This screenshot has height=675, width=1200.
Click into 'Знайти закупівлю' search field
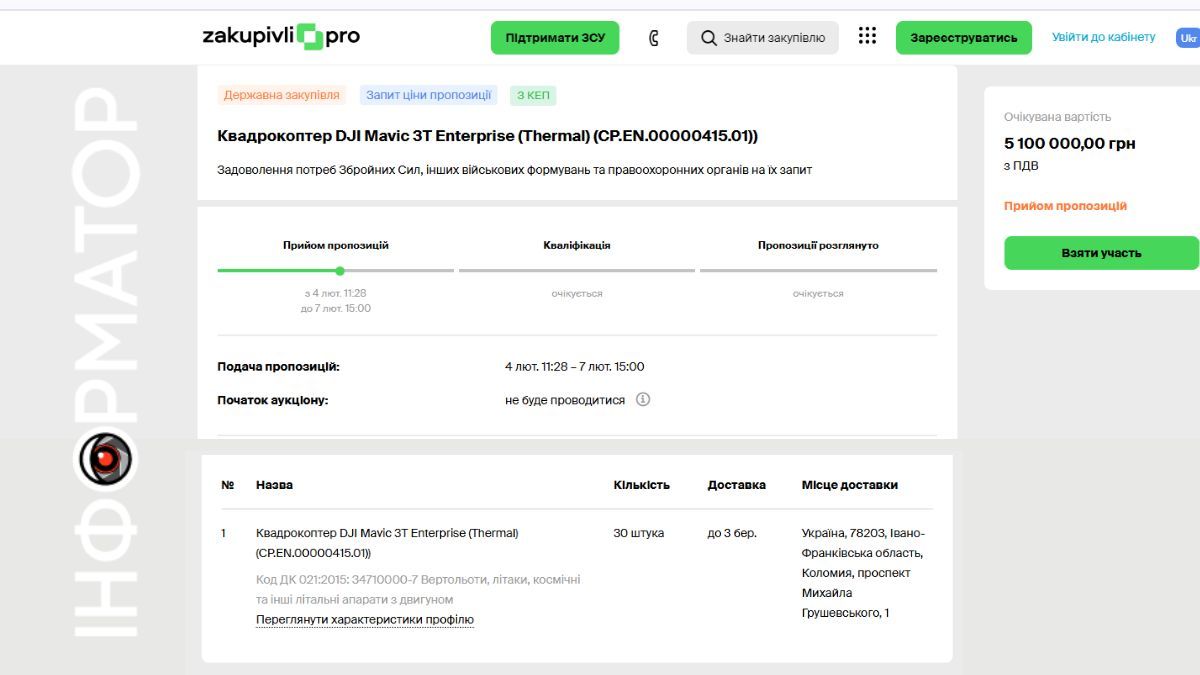click(x=774, y=38)
